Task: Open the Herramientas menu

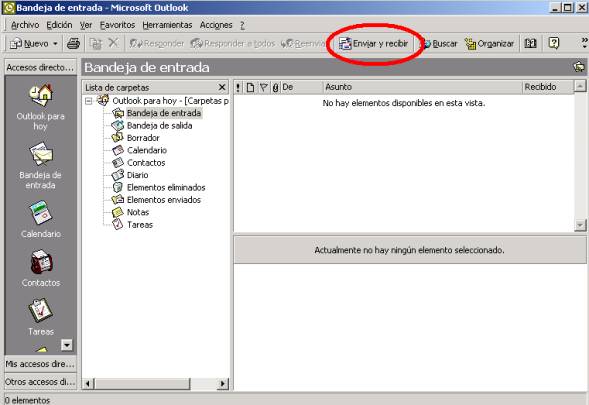Action: click(x=167, y=25)
